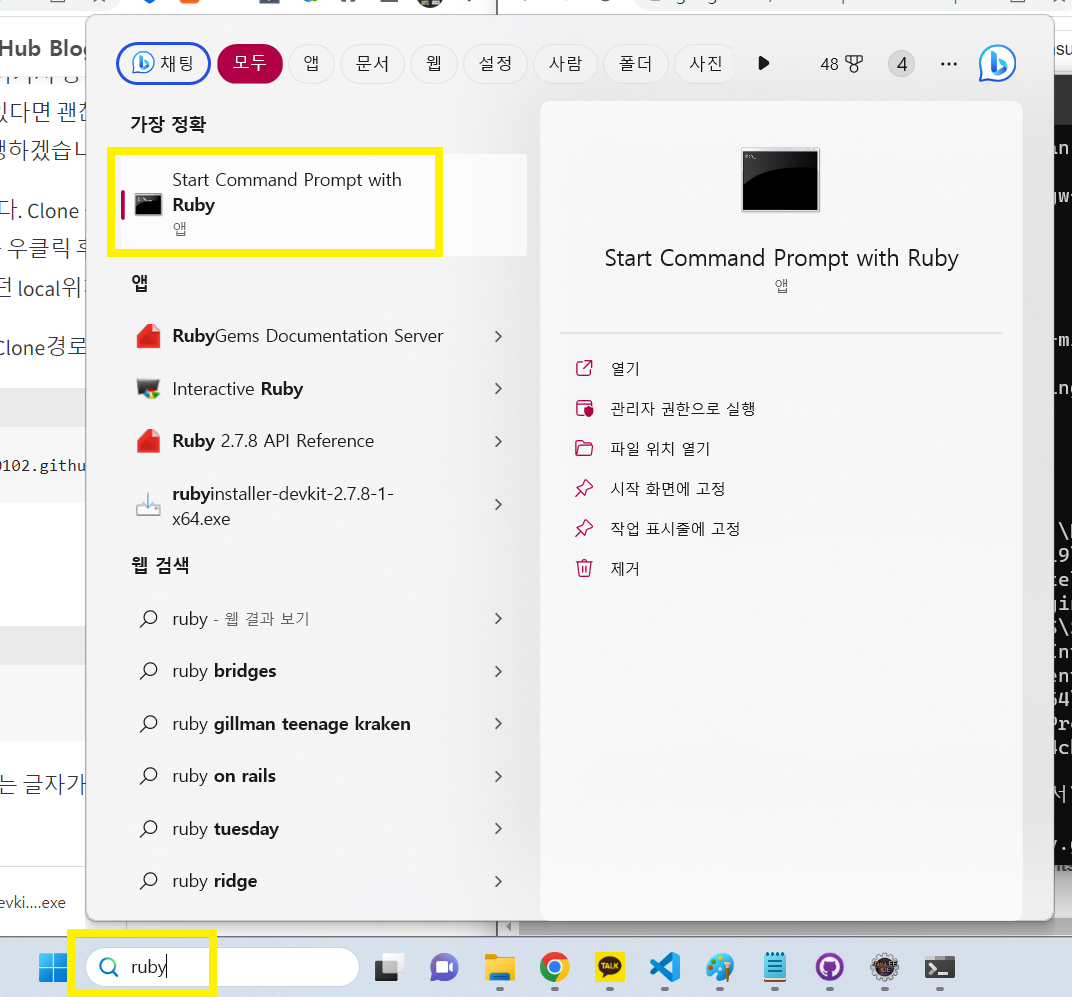Open File Explorer from the taskbar
This screenshot has height=997, width=1072.
[x=500, y=967]
